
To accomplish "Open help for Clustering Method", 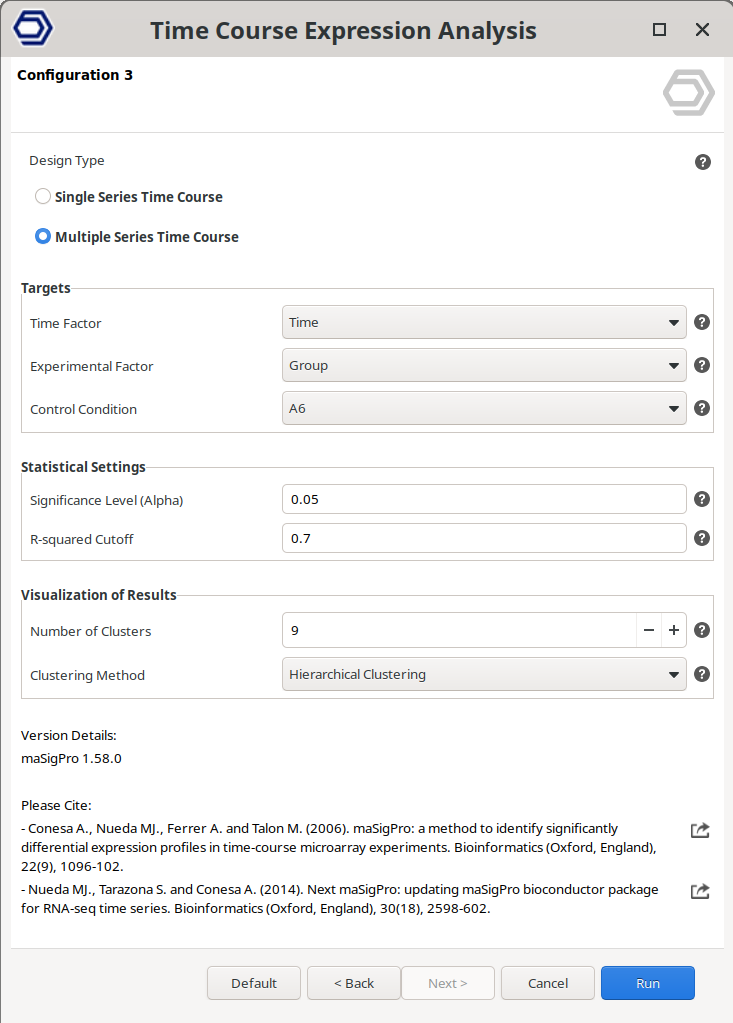I will click(702, 674).
